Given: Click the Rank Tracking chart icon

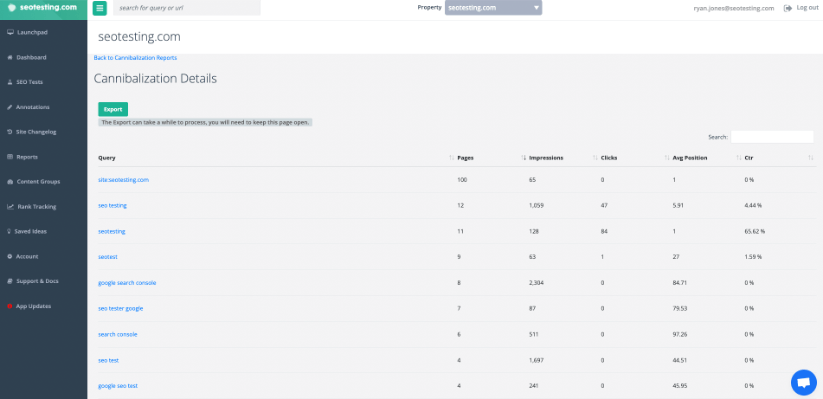Looking at the screenshot, I should [x=10, y=207].
